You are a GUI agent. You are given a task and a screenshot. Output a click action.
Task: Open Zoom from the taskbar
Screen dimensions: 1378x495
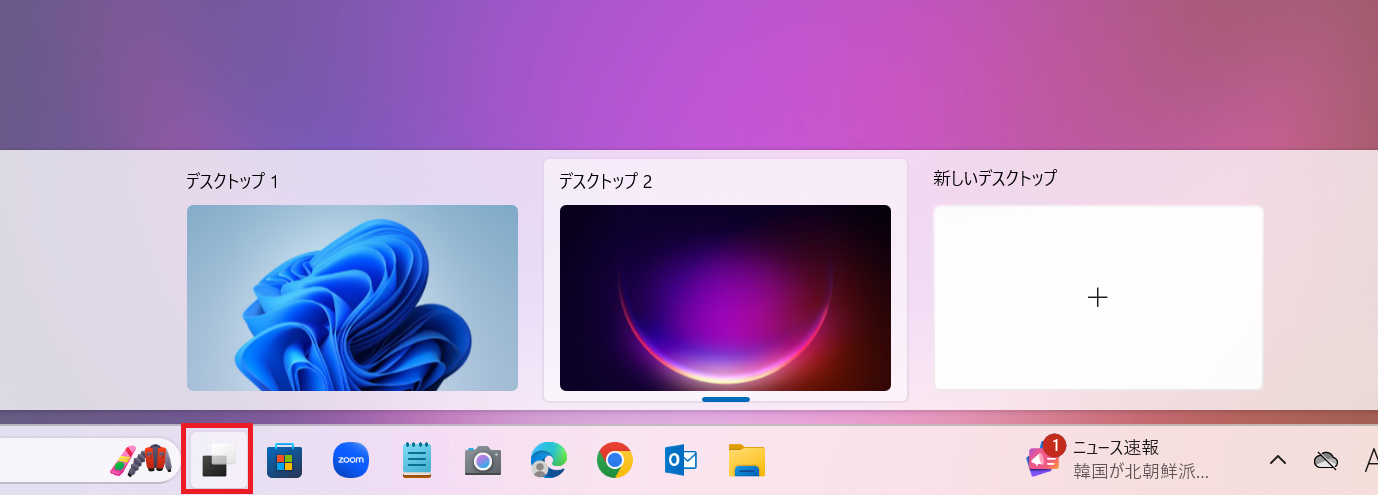[351, 460]
